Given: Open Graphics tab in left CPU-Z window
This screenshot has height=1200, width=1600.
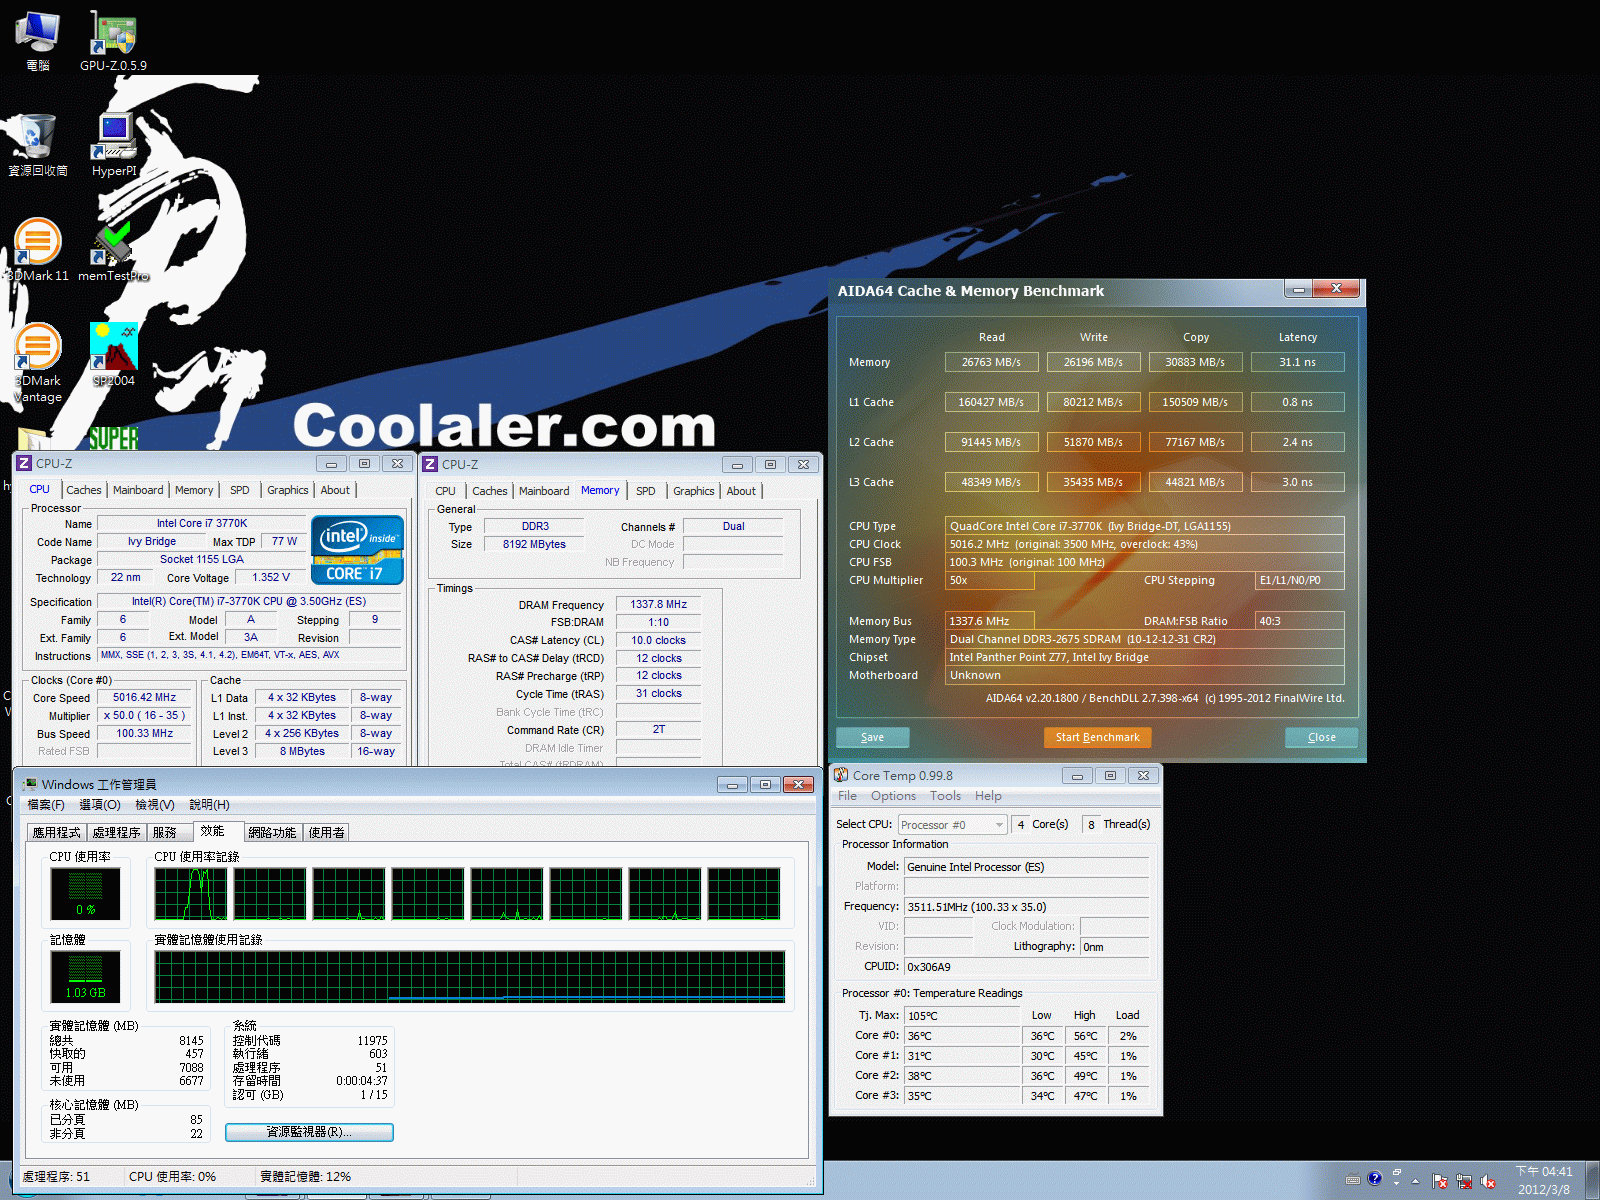Looking at the screenshot, I should click(287, 490).
